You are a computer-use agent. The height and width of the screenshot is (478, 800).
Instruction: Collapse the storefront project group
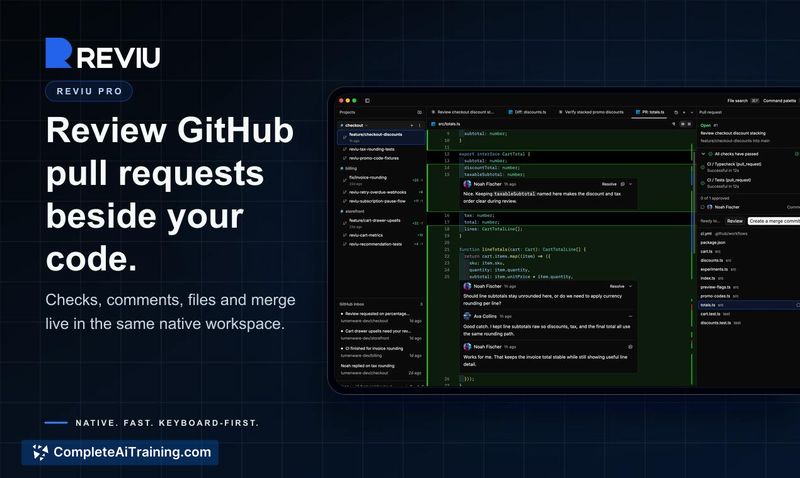point(352,211)
